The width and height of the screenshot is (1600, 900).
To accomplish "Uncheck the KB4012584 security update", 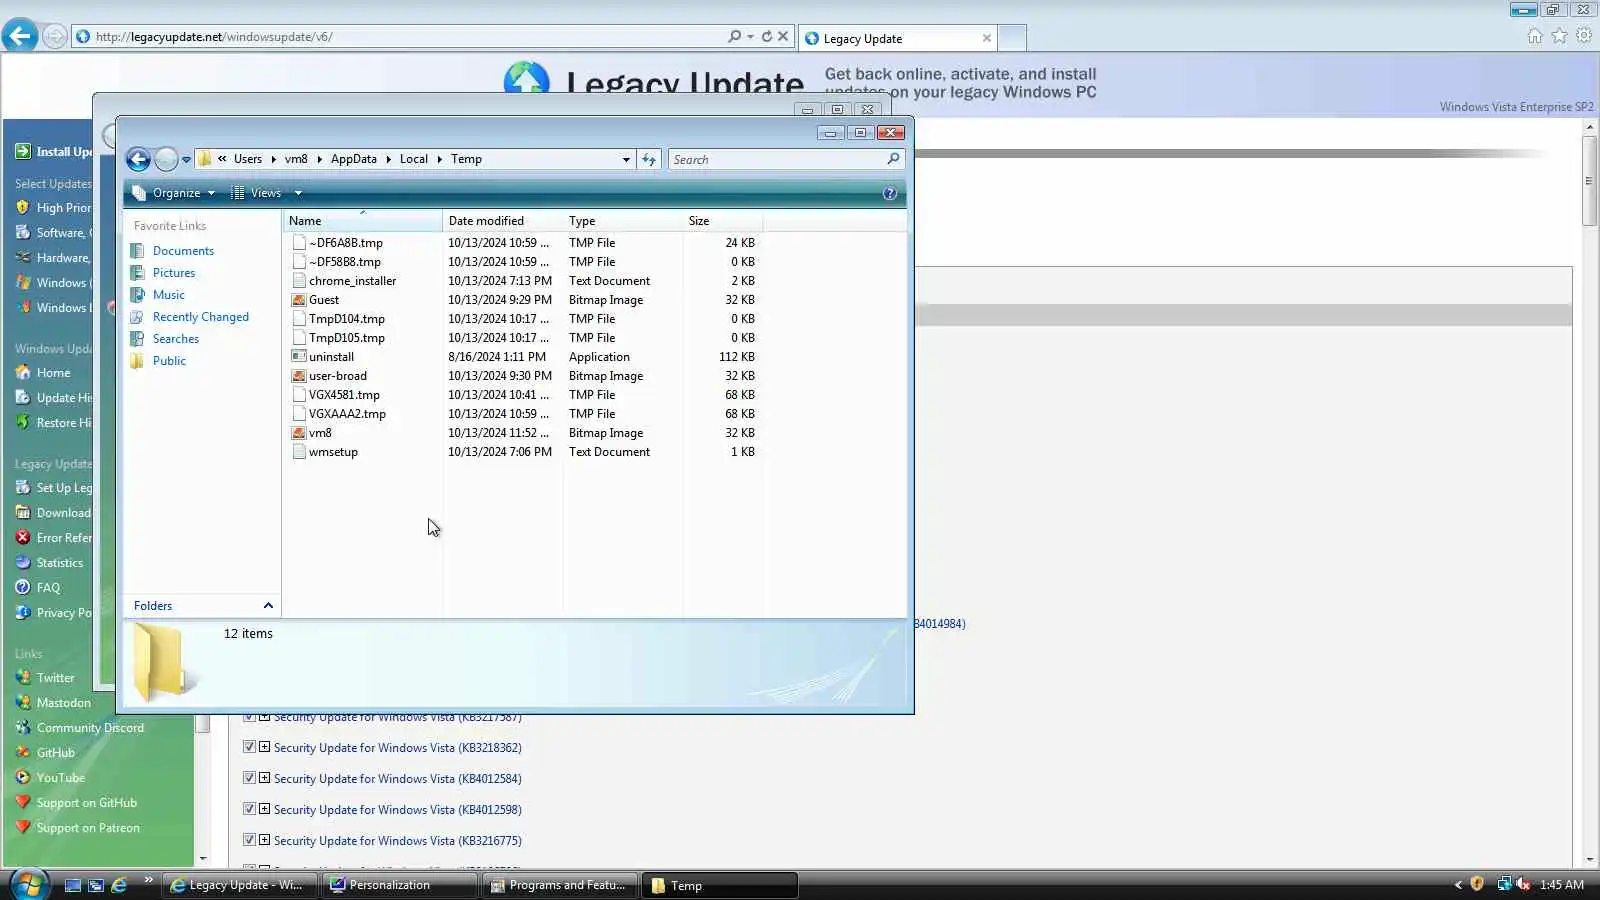I will [x=249, y=778].
